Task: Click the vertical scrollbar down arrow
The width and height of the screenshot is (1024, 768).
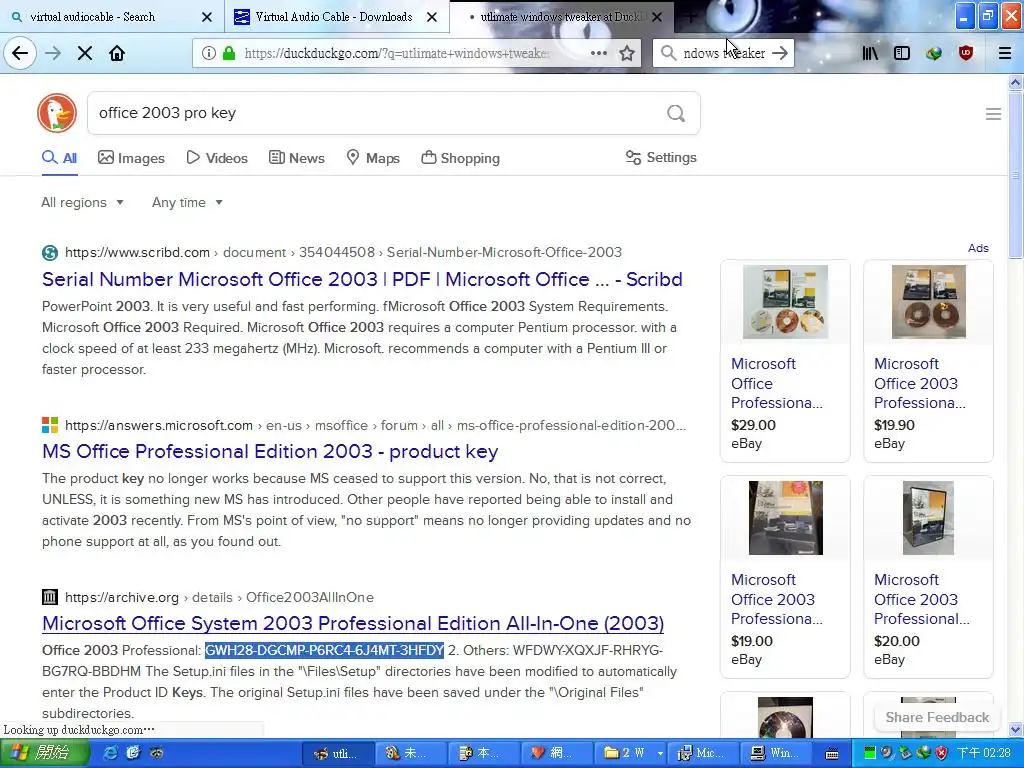Action: click(x=1015, y=729)
